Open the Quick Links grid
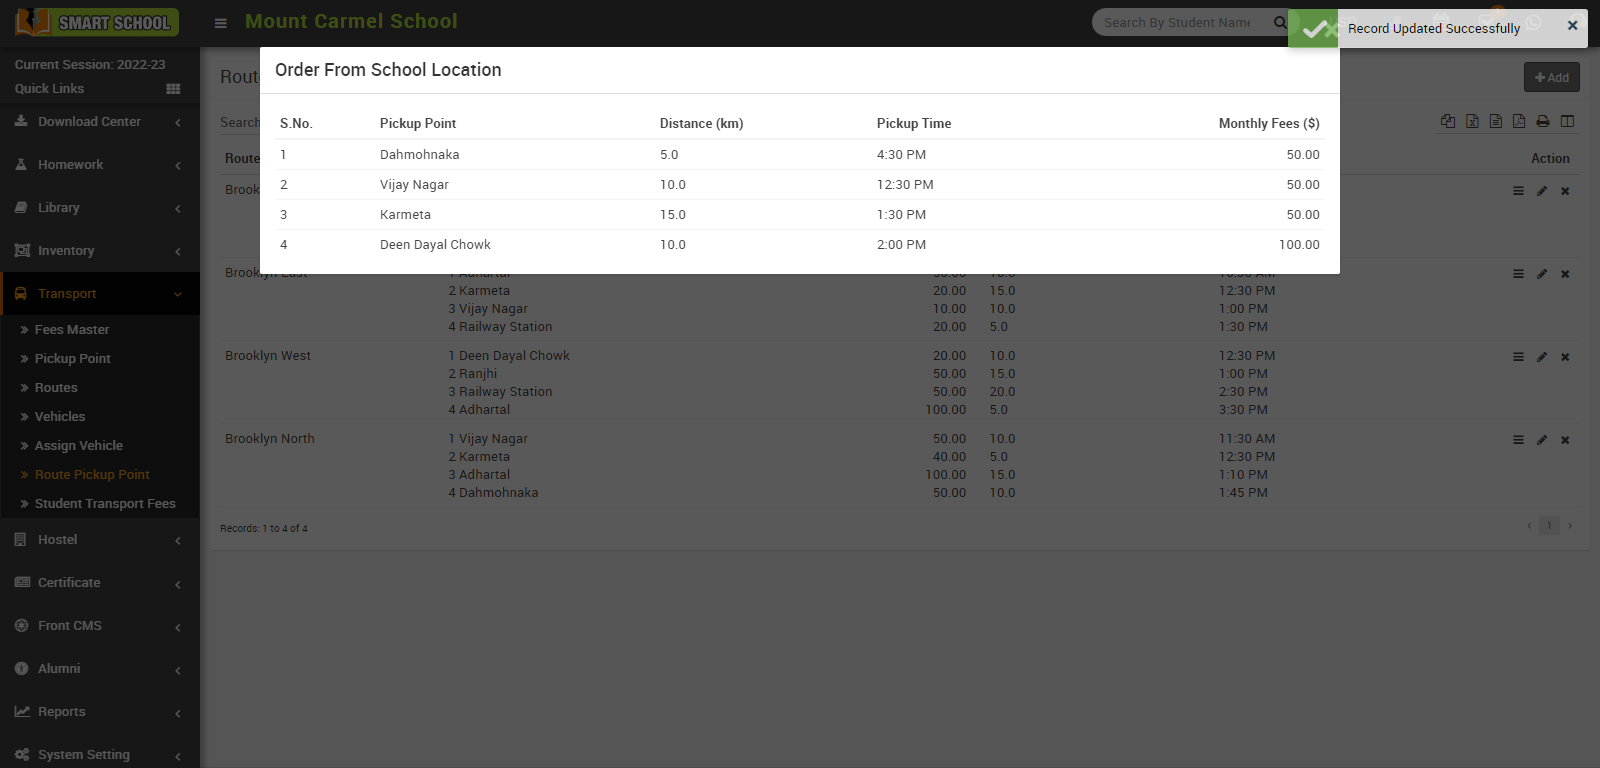Image resolution: width=1600 pixels, height=768 pixels. (173, 89)
